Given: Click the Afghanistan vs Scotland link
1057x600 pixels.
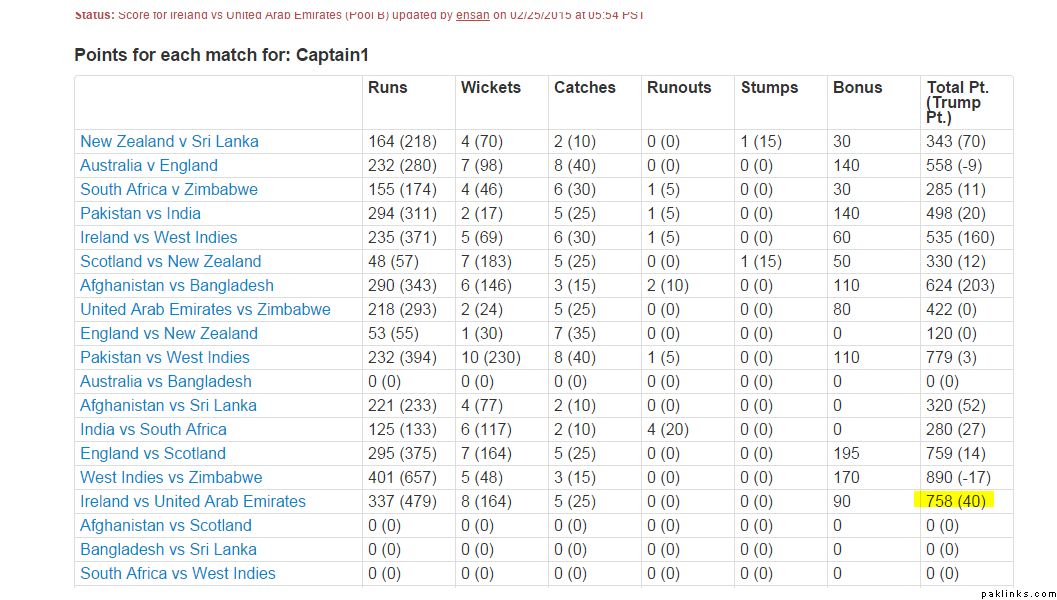Looking at the screenshot, I should [166, 526].
